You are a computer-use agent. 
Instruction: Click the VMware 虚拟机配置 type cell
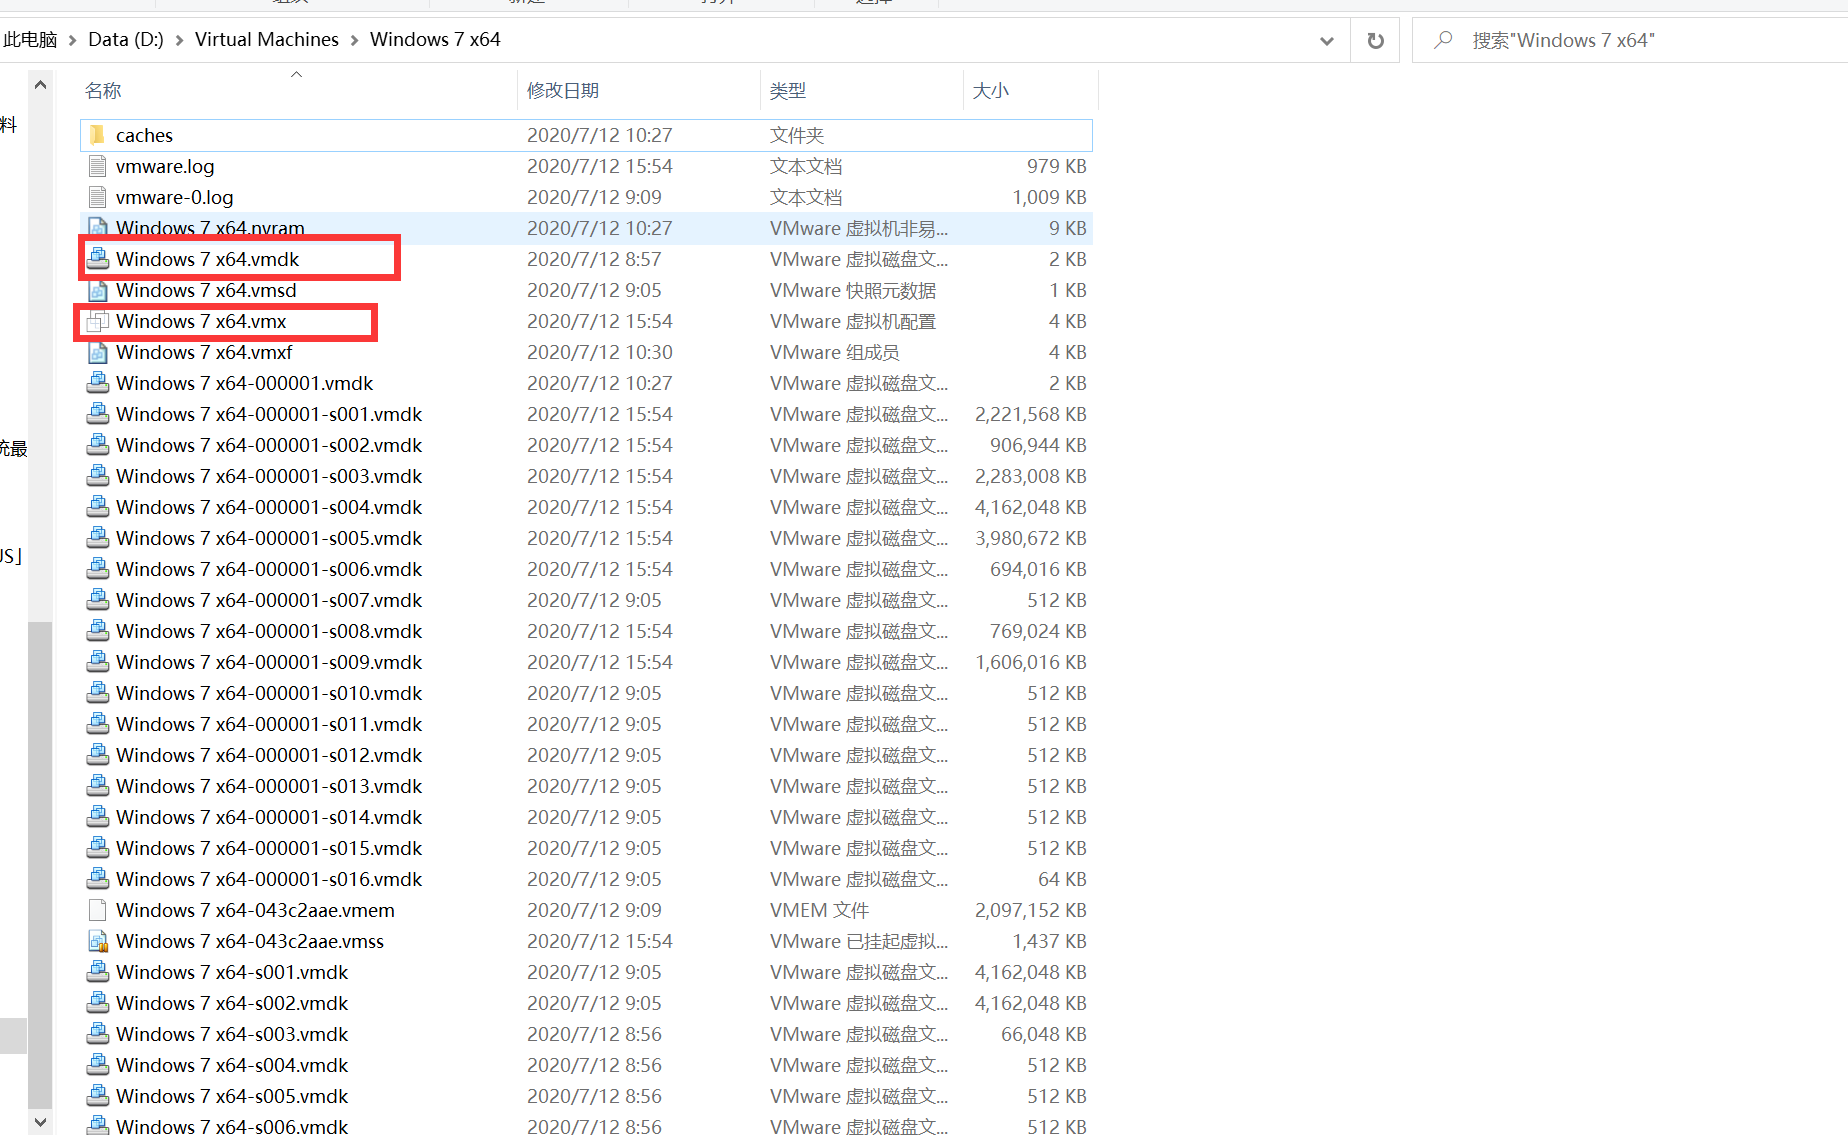853,321
